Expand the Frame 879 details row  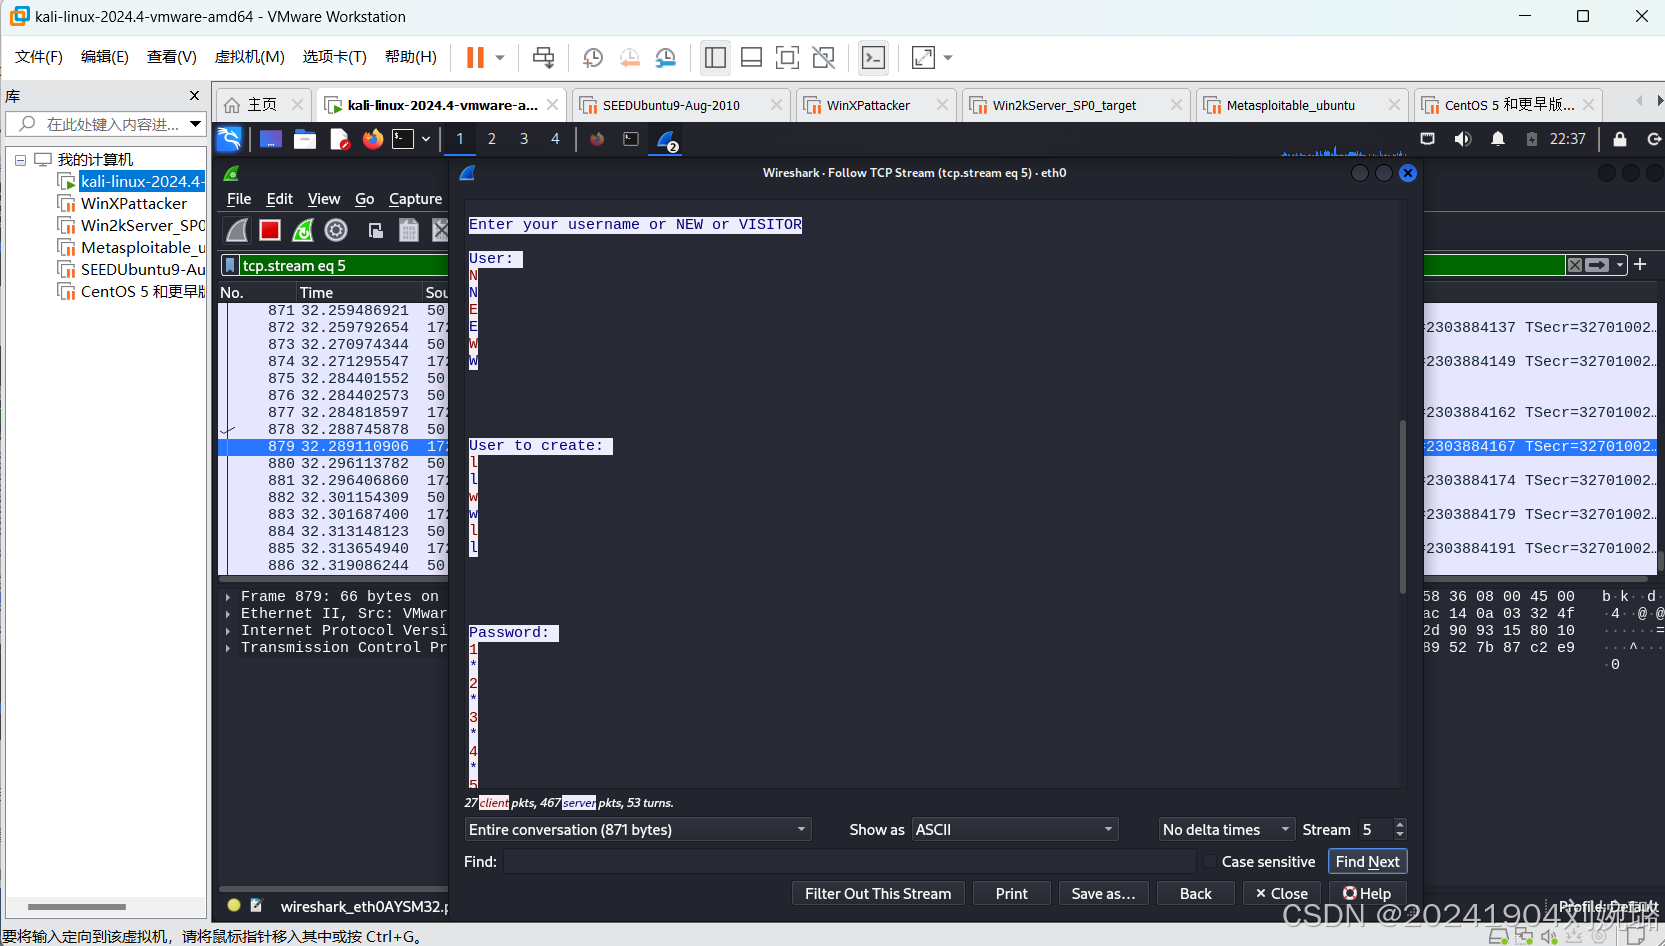pos(228,597)
